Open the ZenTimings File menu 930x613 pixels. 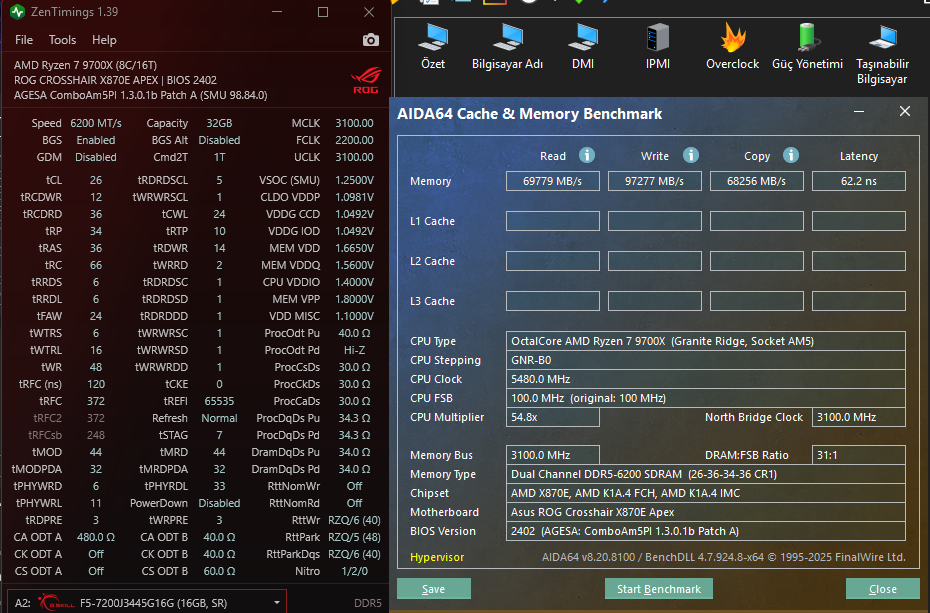tap(24, 40)
